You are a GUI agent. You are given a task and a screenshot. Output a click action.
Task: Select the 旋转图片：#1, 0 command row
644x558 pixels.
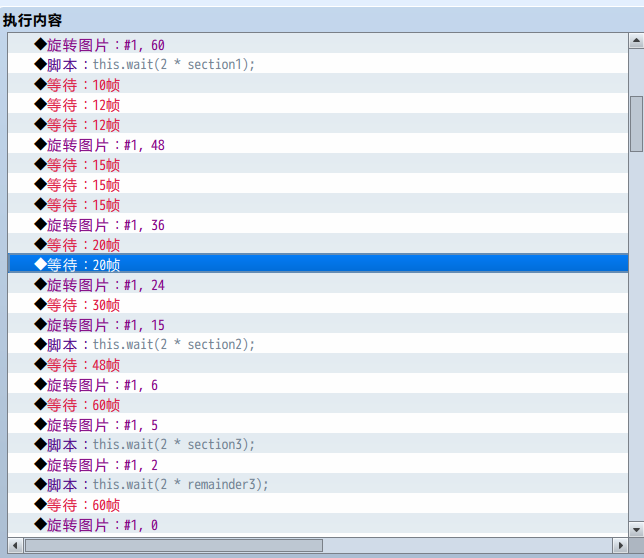318,524
